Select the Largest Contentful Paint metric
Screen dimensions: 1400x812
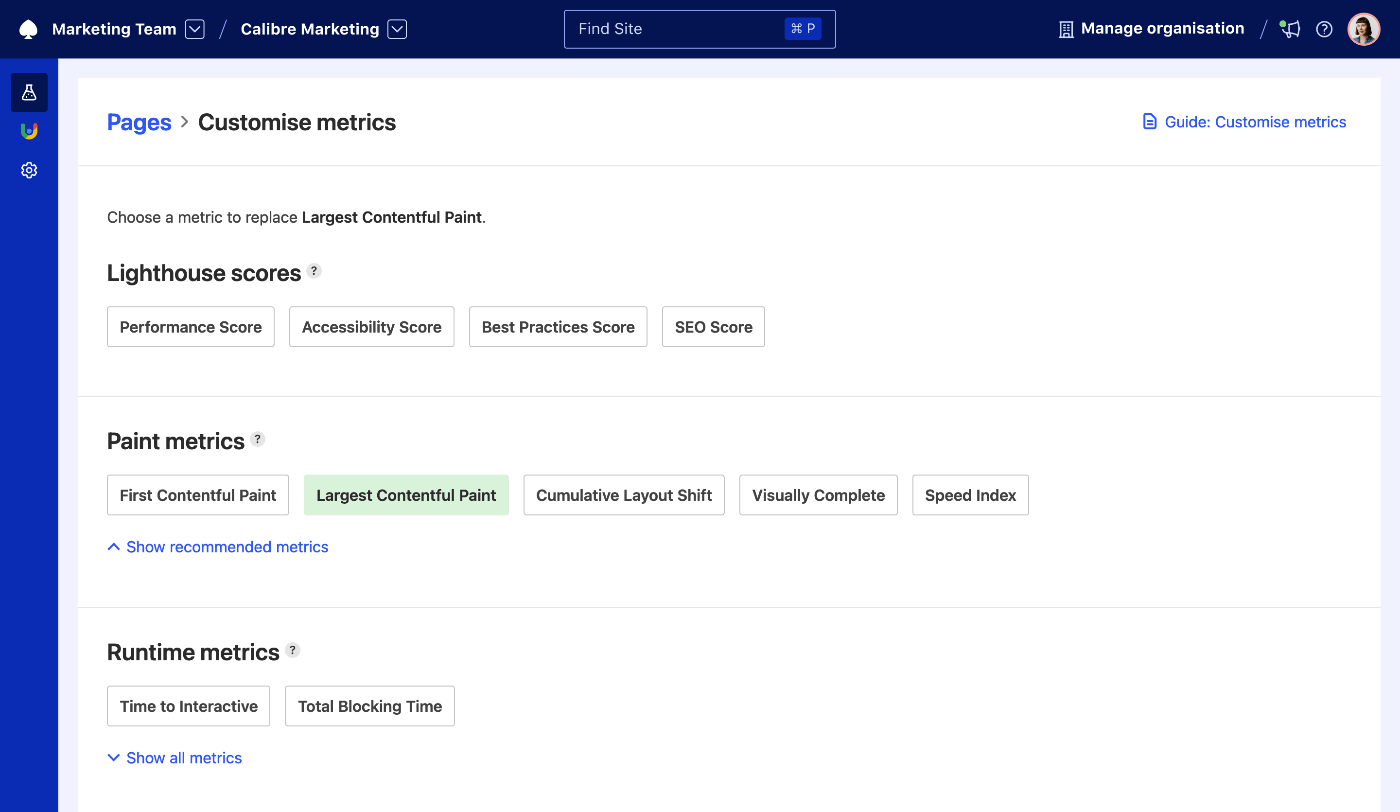pos(406,494)
